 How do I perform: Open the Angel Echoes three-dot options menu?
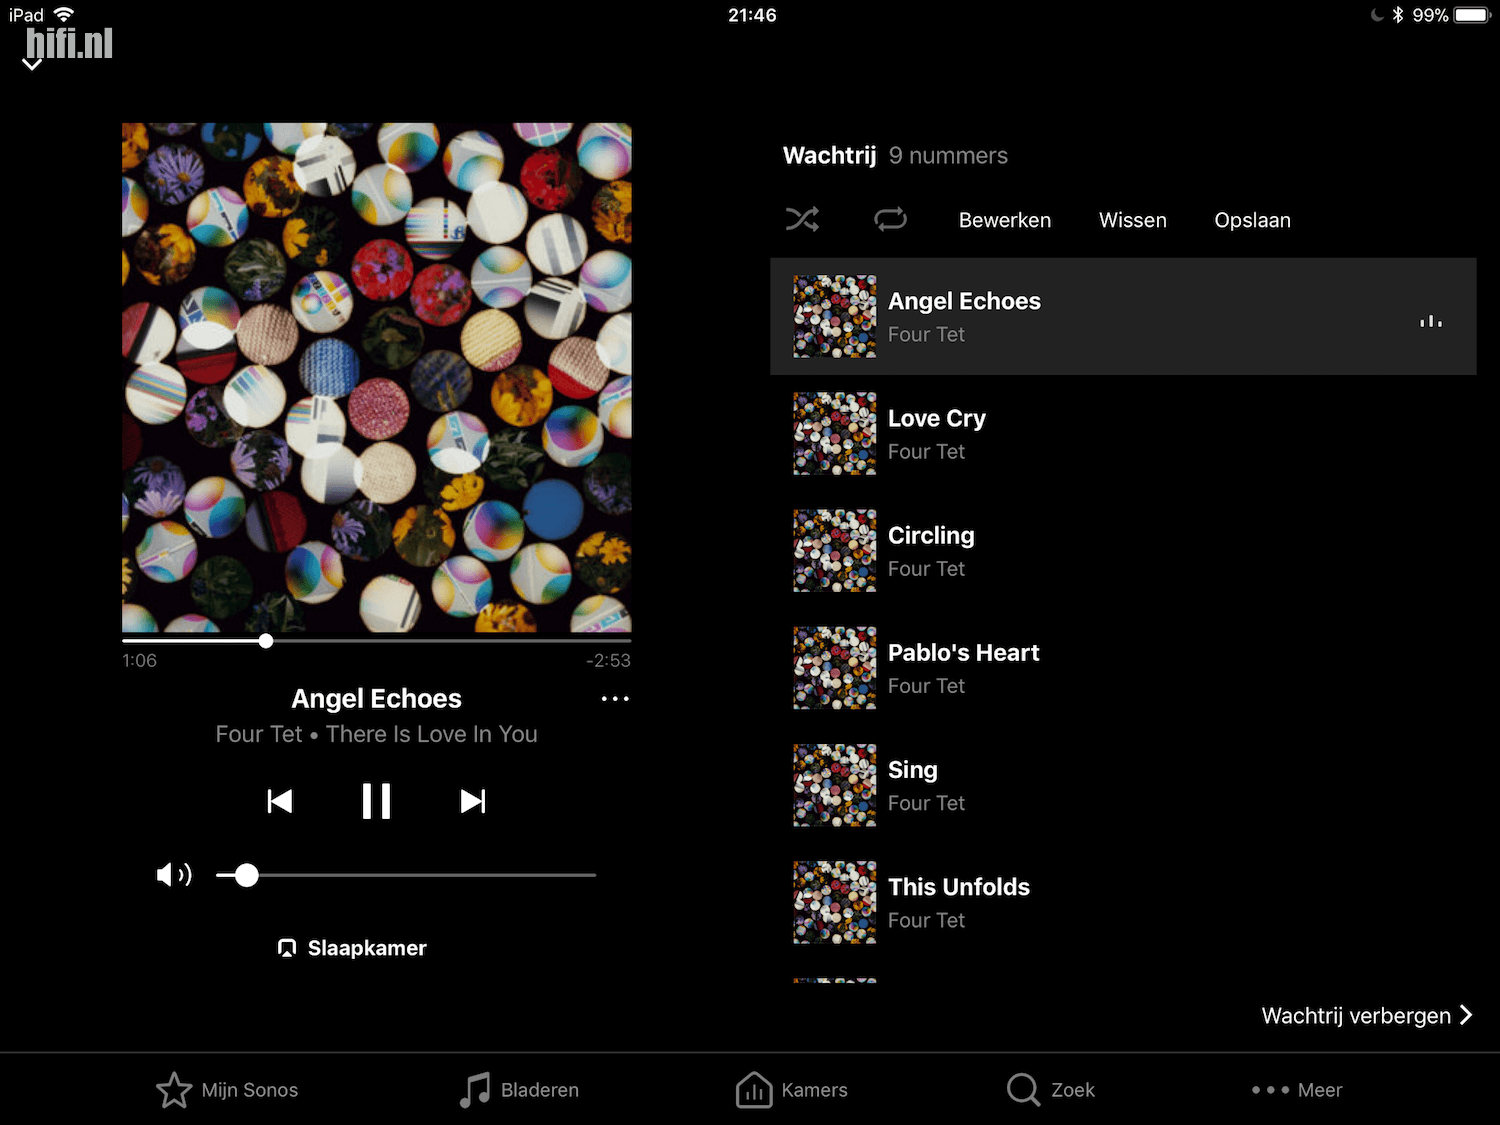(615, 699)
